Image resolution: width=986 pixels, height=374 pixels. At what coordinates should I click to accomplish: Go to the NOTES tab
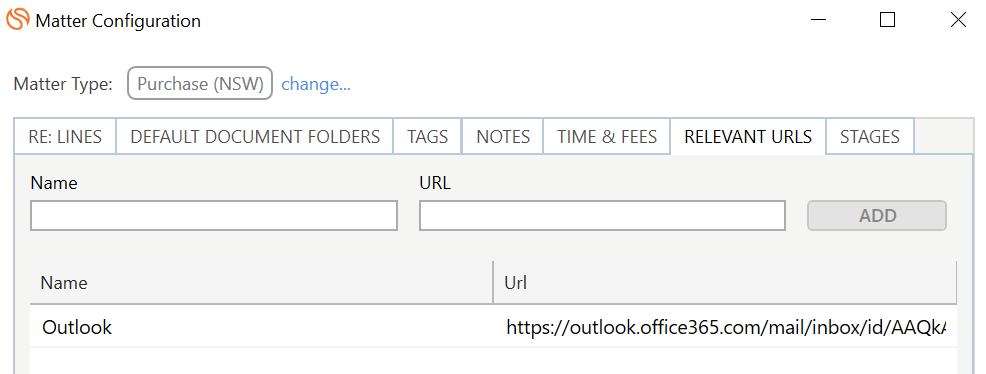[503, 136]
